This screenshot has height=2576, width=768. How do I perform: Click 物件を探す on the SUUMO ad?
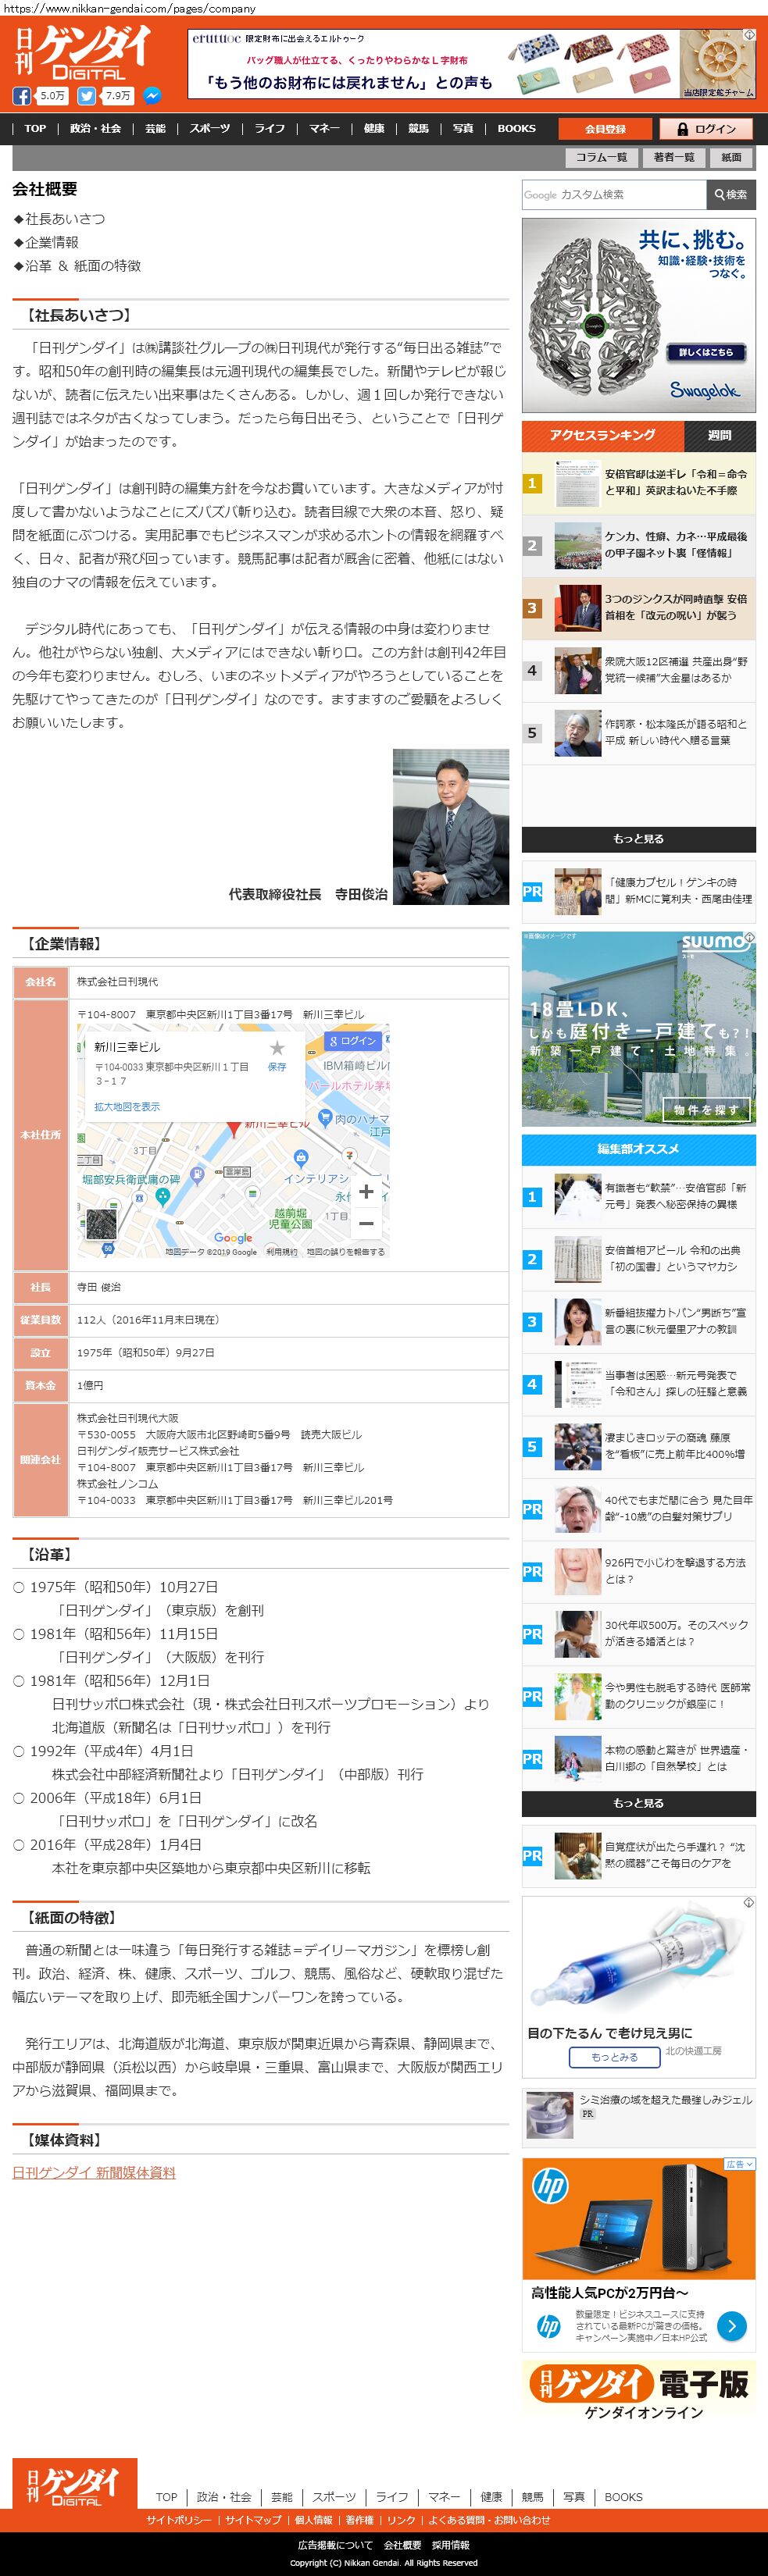pos(706,1110)
